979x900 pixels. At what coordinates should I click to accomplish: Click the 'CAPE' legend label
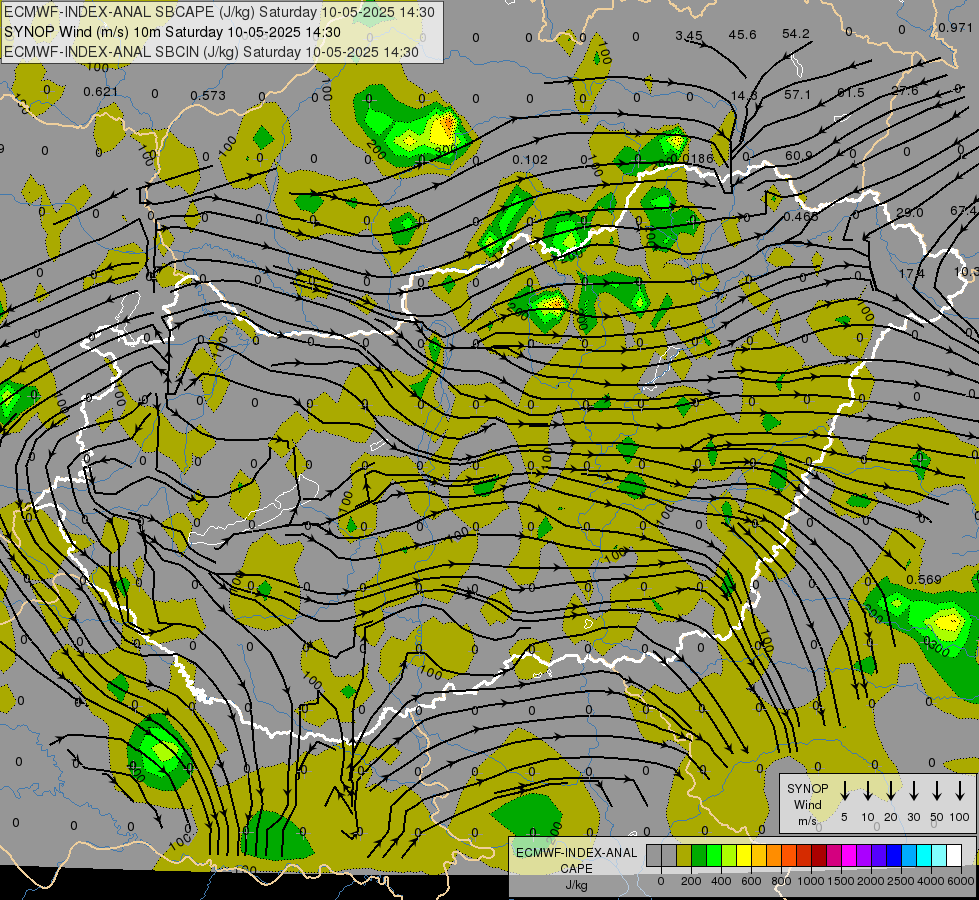coord(576,869)
